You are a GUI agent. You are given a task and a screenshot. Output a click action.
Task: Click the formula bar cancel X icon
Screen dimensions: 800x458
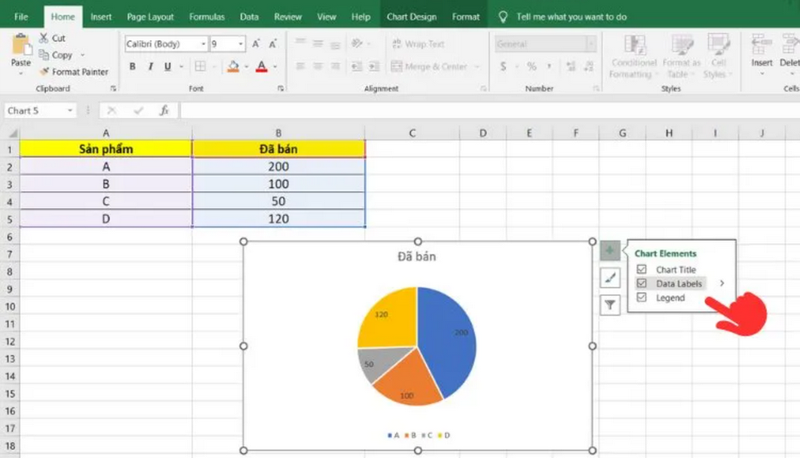point(112,110)
